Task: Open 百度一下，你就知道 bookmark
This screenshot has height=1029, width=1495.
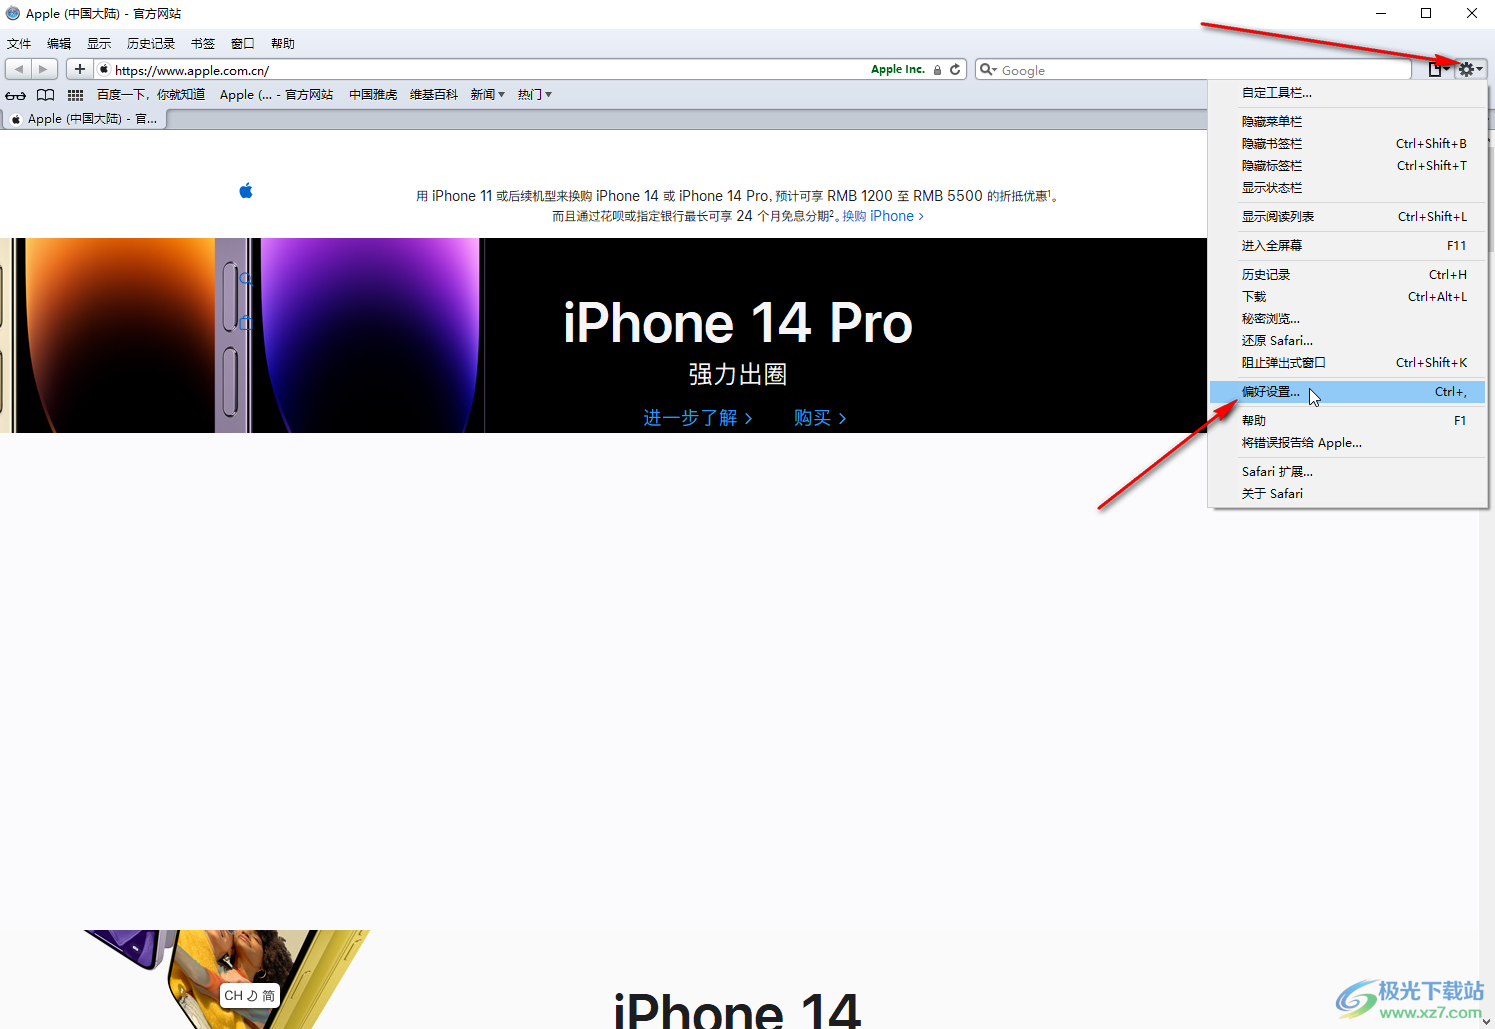Action: (151, 95)
